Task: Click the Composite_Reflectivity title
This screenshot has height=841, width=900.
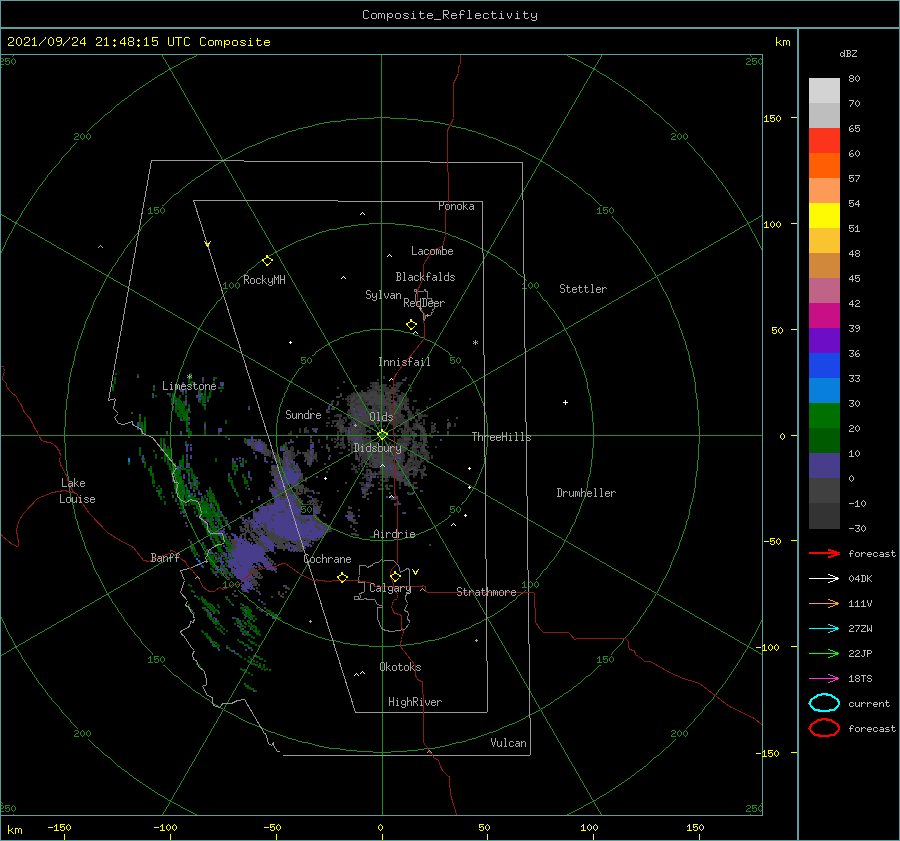Action: [450, 15]
